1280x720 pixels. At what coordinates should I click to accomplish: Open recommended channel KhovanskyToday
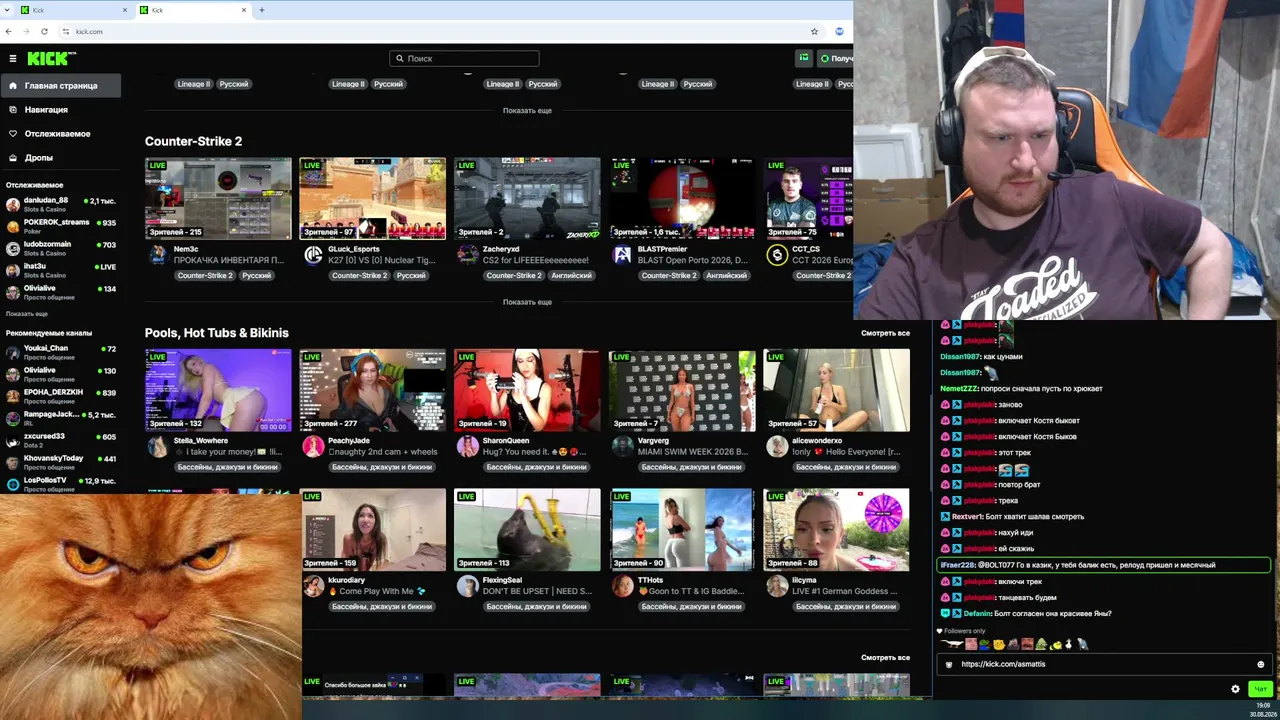pos(60,462)
